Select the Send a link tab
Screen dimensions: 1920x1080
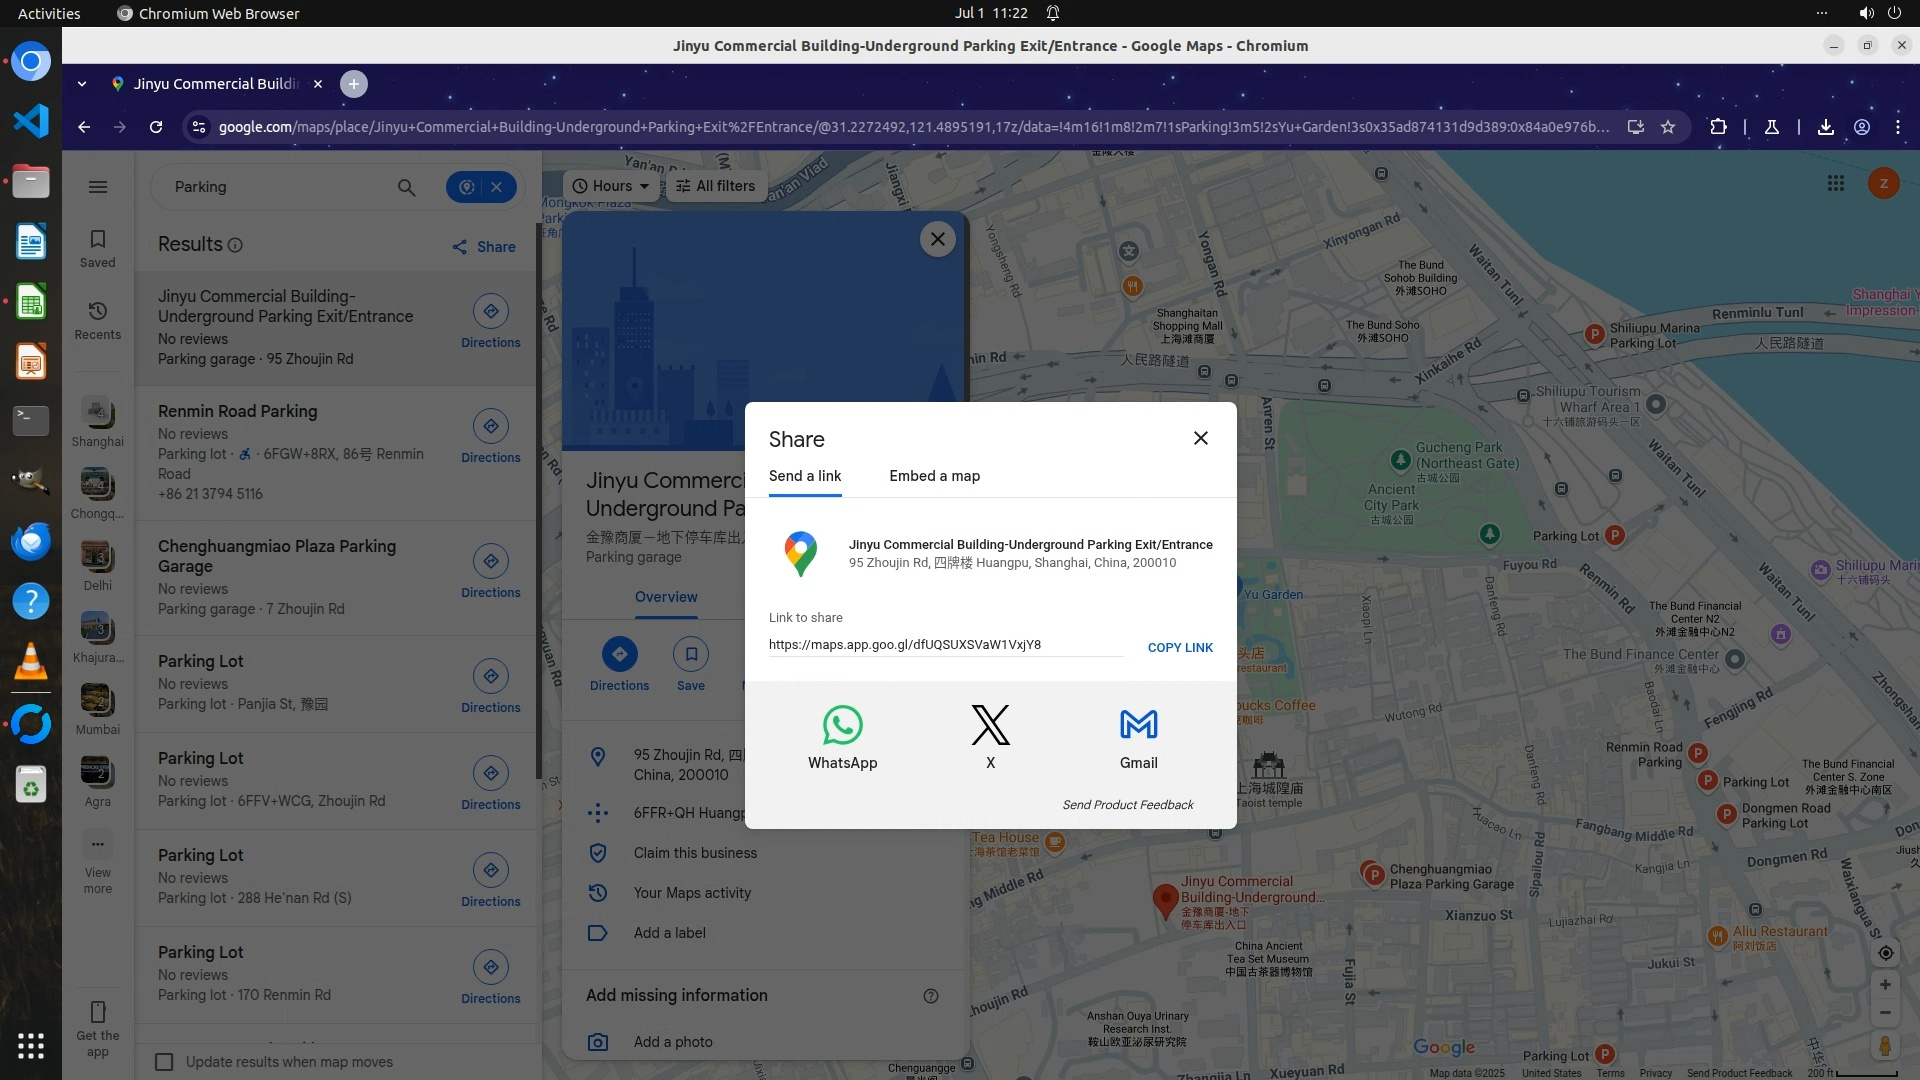tap(804, 476)
